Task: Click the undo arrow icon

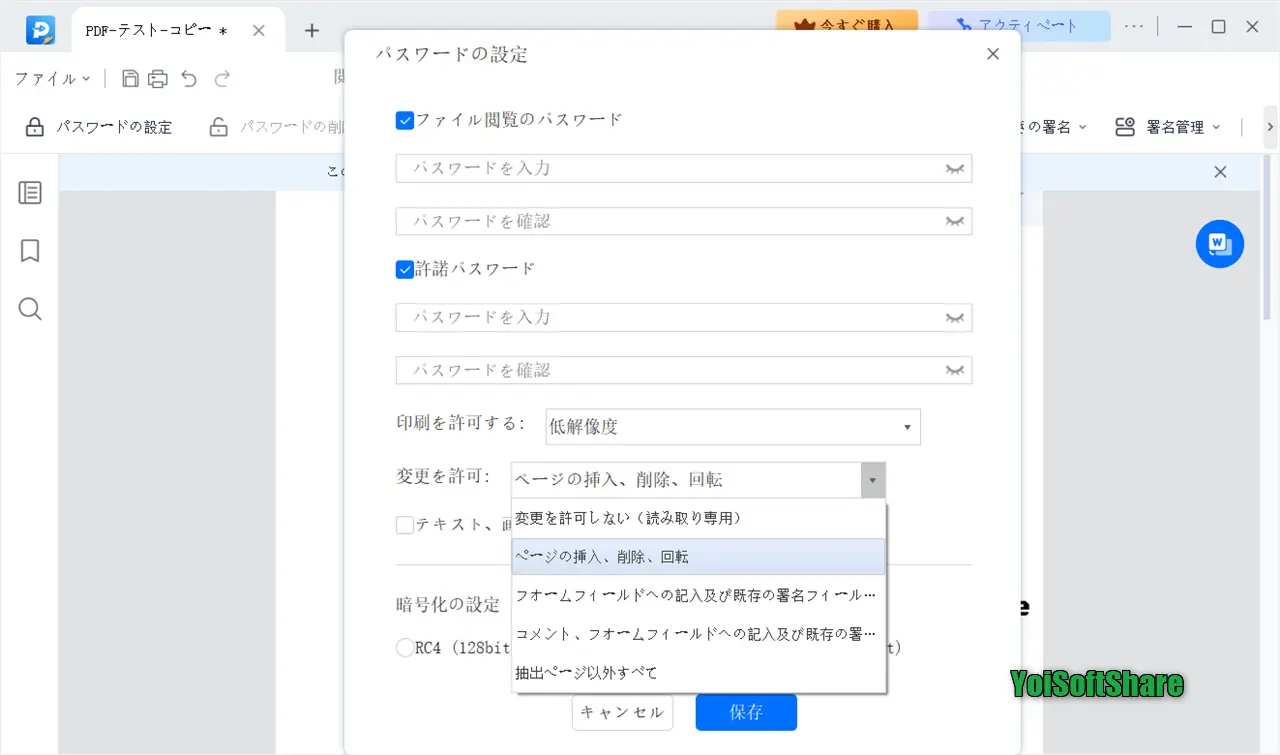Action: pyautogui.click(x=190, y=78)
